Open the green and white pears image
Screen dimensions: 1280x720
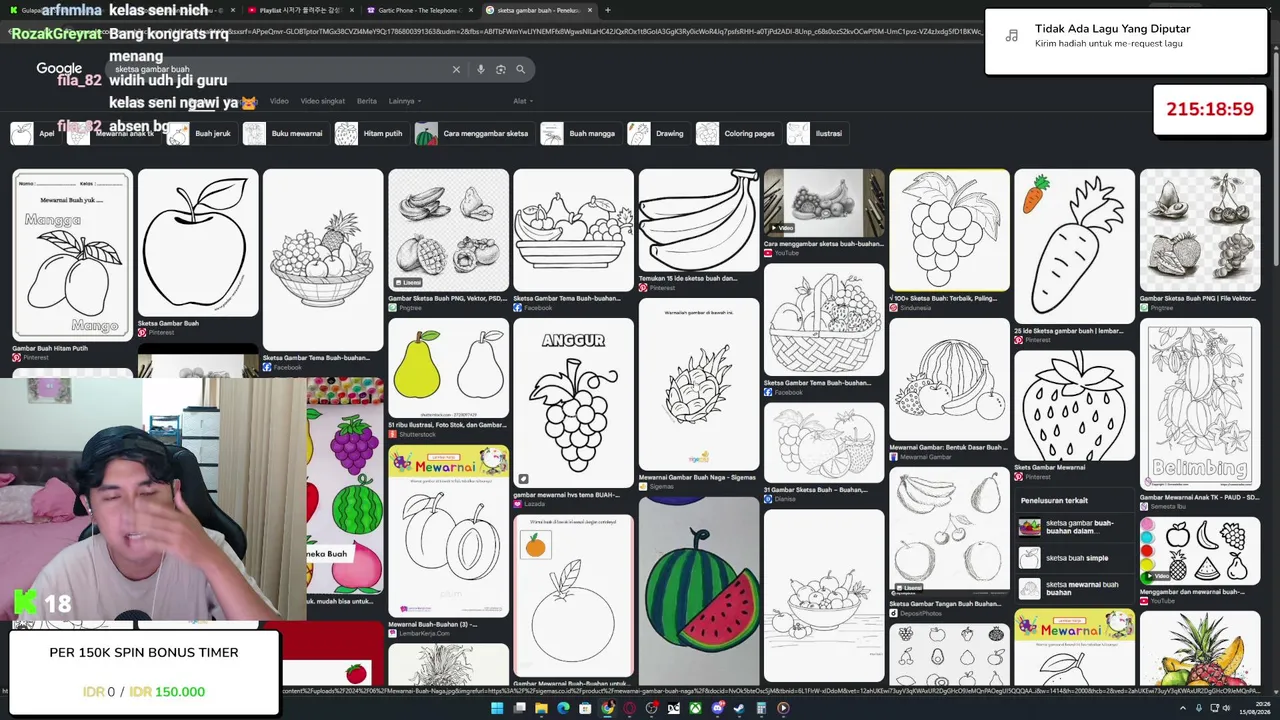click(448, 368)
